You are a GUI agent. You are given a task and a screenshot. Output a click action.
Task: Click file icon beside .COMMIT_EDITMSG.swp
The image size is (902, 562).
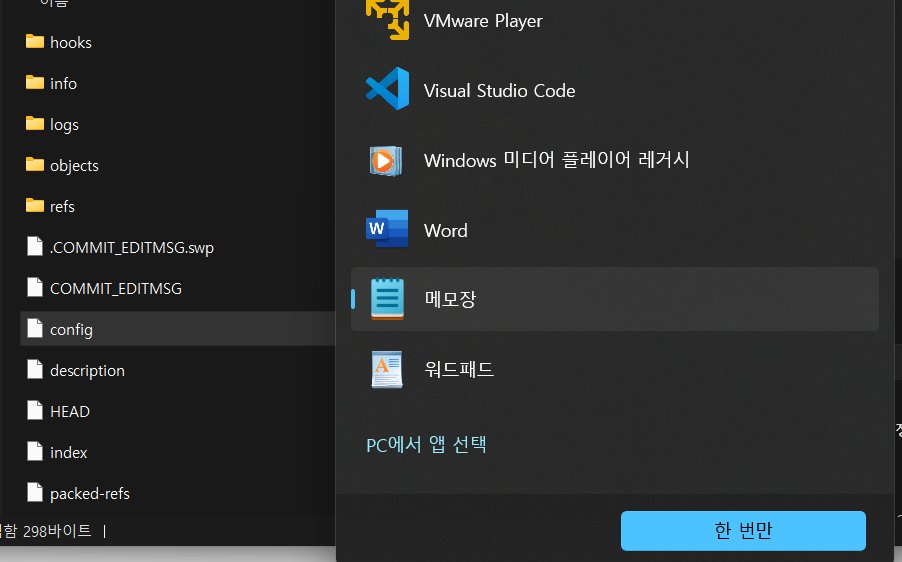pos(35,246)
